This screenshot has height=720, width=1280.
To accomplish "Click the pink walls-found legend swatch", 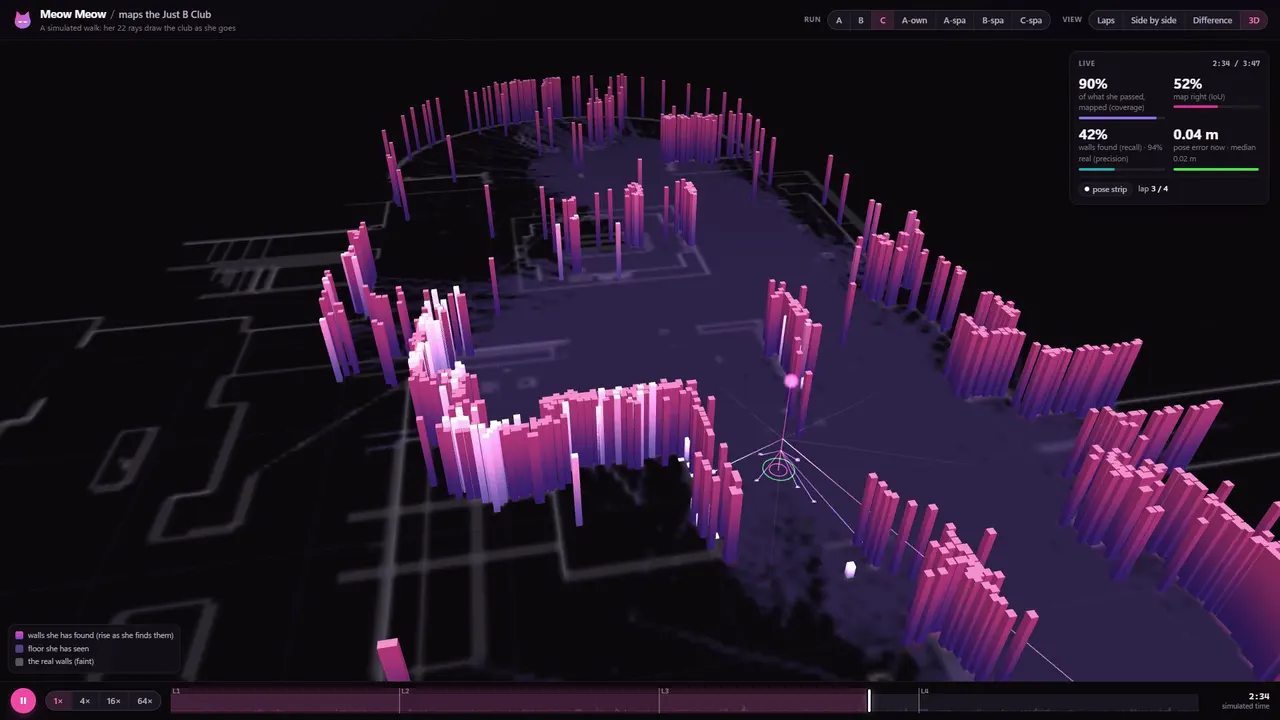I will click(x=19, y=635).
